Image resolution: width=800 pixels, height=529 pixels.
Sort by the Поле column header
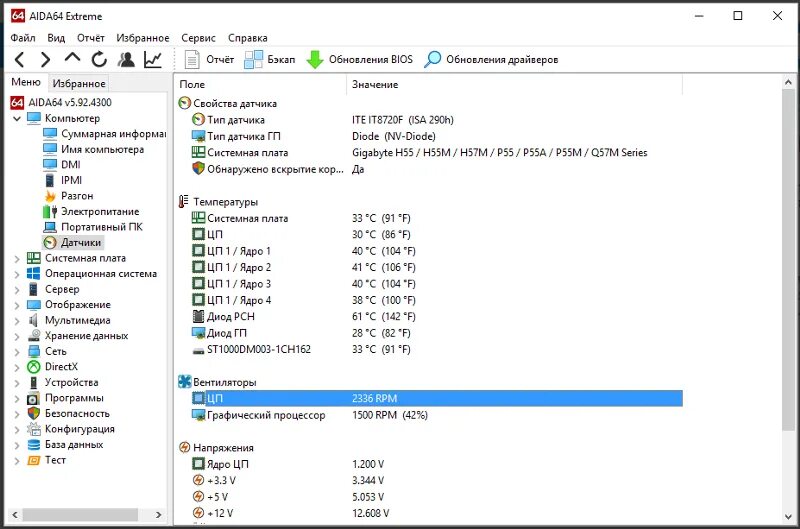[x=260, y=85]
